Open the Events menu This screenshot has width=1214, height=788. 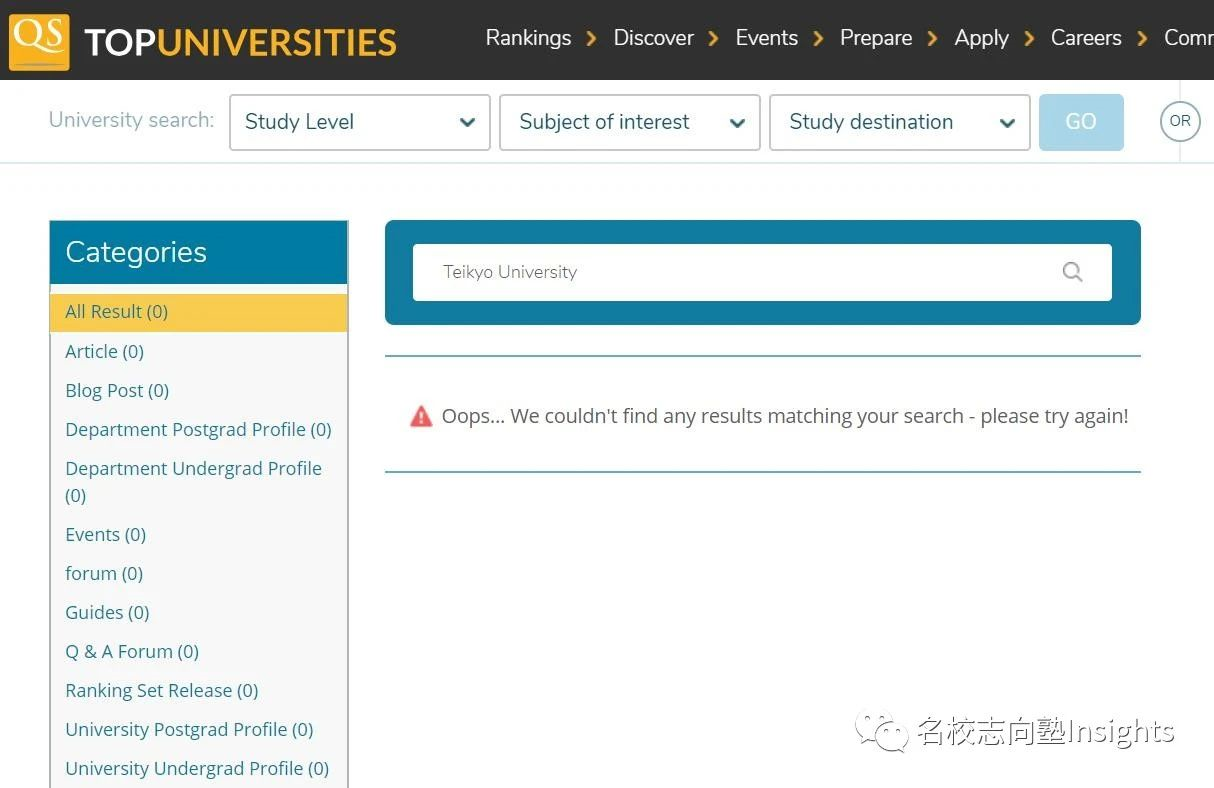[766, 38]
